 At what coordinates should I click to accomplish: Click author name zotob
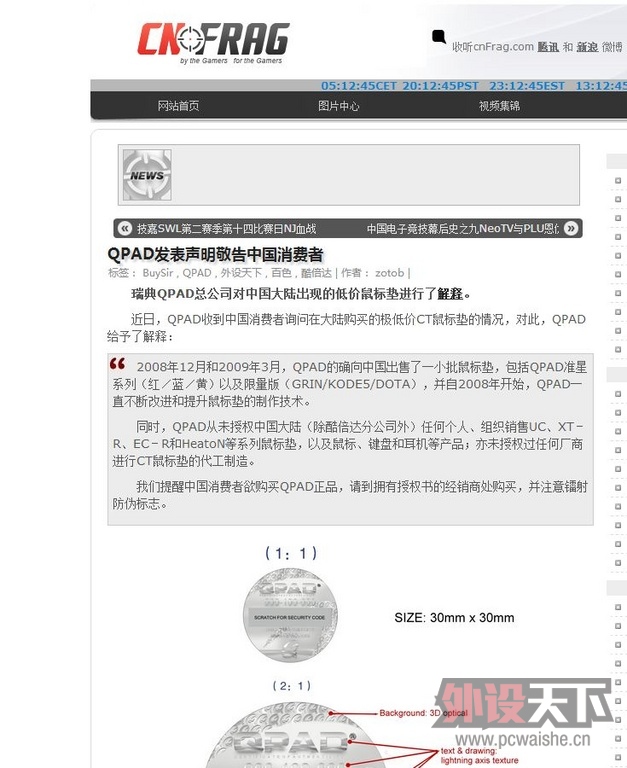point(389,273)
